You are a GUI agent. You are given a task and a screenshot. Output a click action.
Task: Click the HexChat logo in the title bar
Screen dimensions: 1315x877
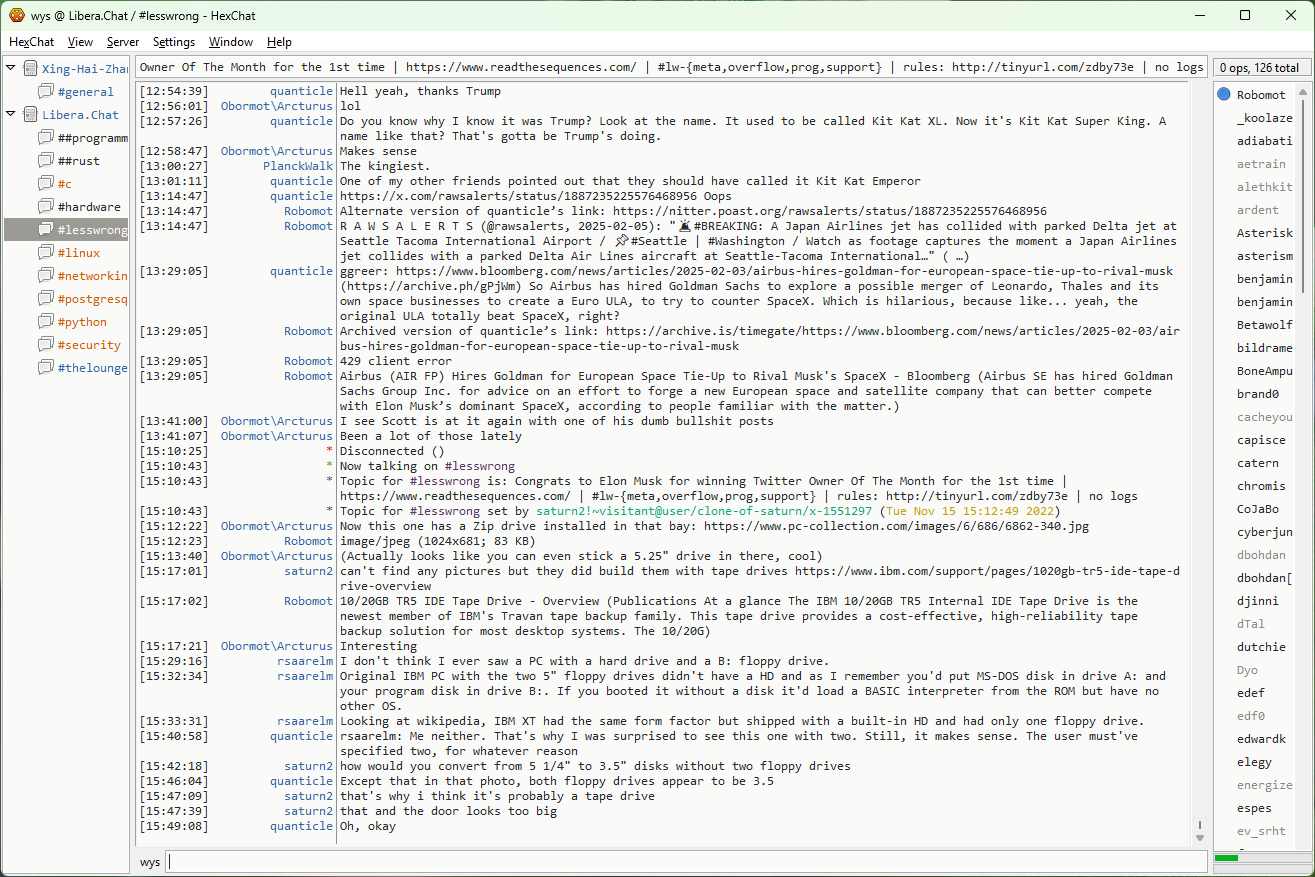point(16,15)
